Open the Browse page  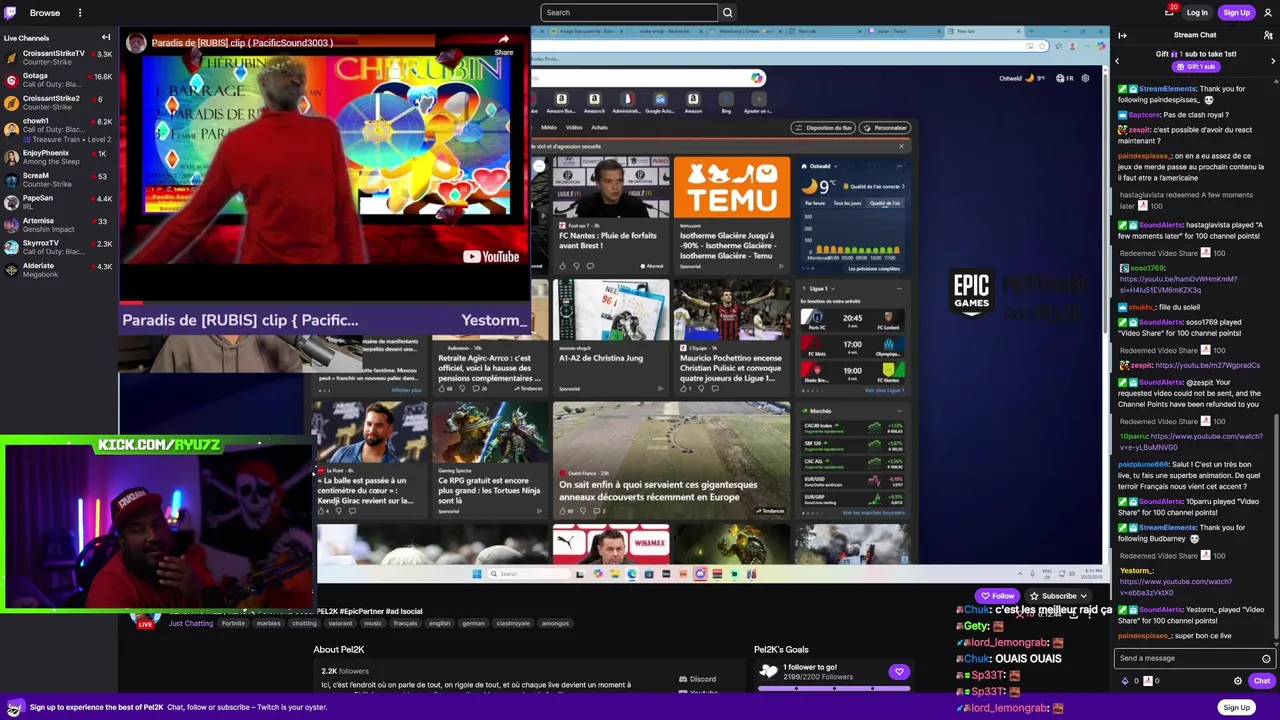pos(45,13)
